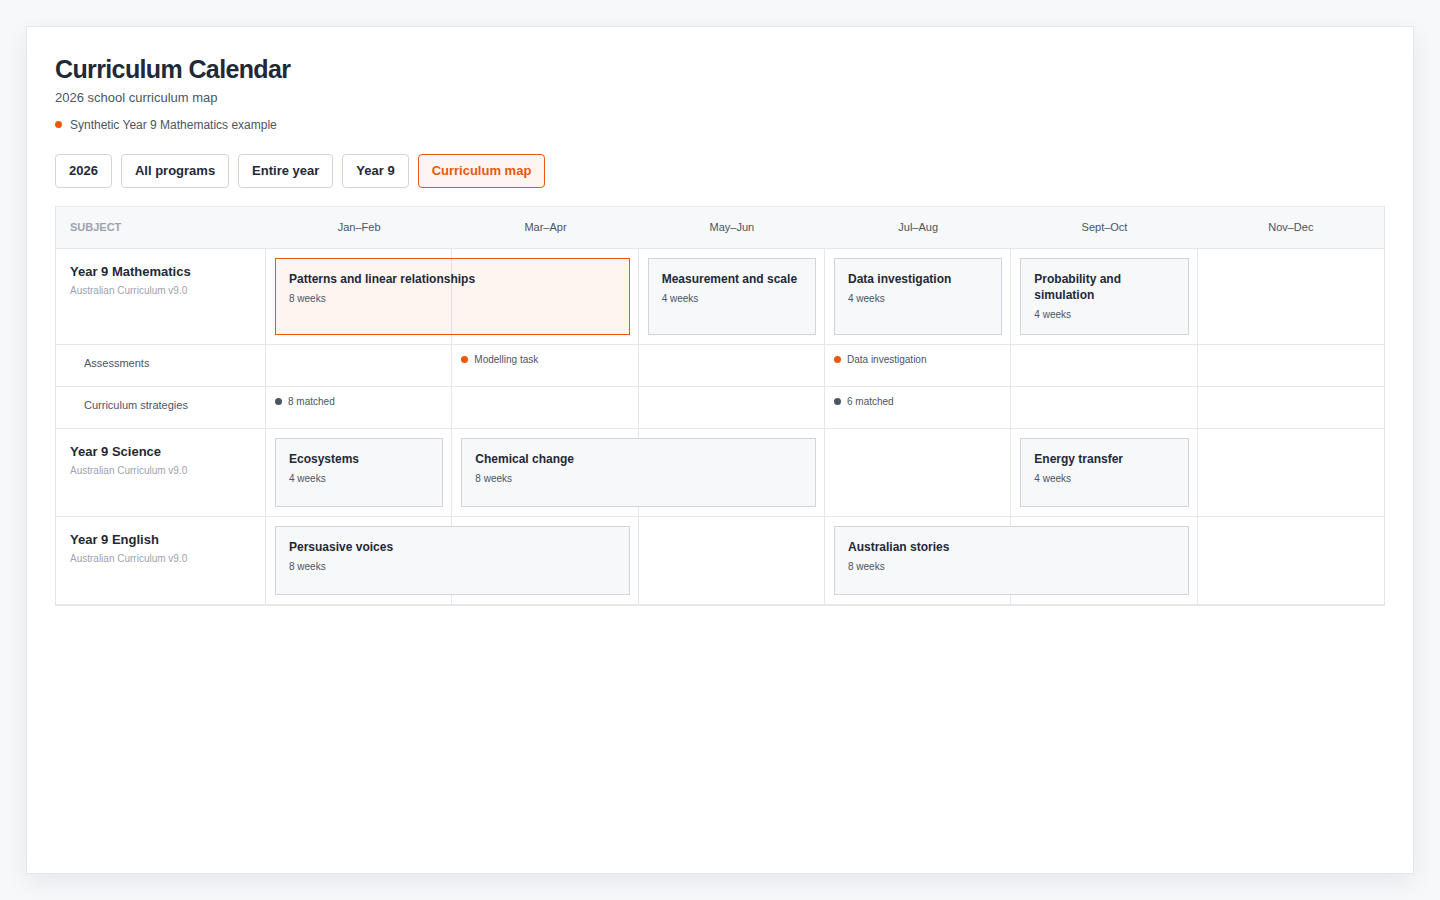Open the Chemical change unit card
The width and height of the screenshot is (1440, 900).
pos(638,472)
